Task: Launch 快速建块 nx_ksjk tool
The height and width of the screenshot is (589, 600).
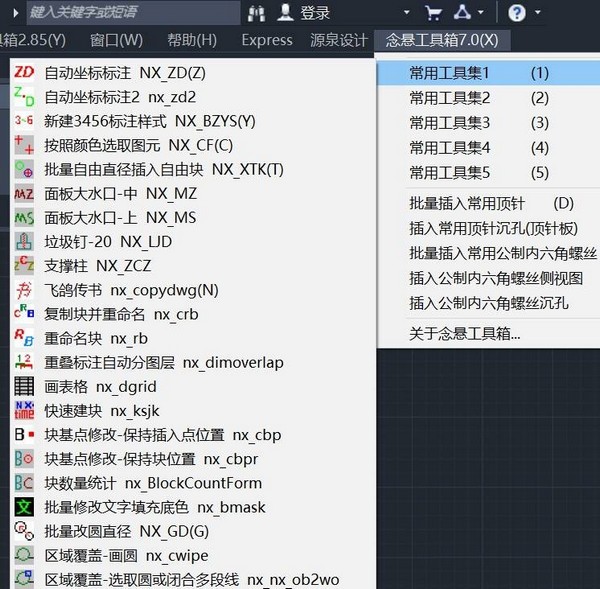Action: coord(101,411)
